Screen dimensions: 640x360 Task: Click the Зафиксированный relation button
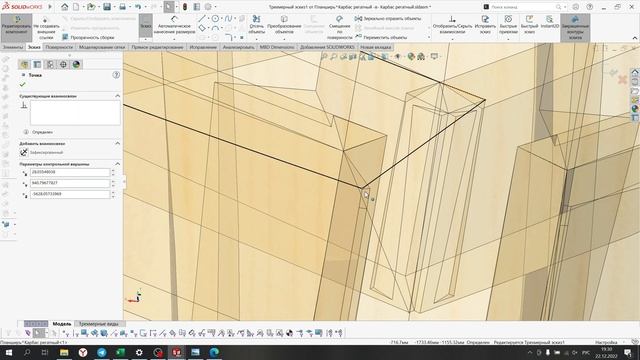tap(24, 152)
